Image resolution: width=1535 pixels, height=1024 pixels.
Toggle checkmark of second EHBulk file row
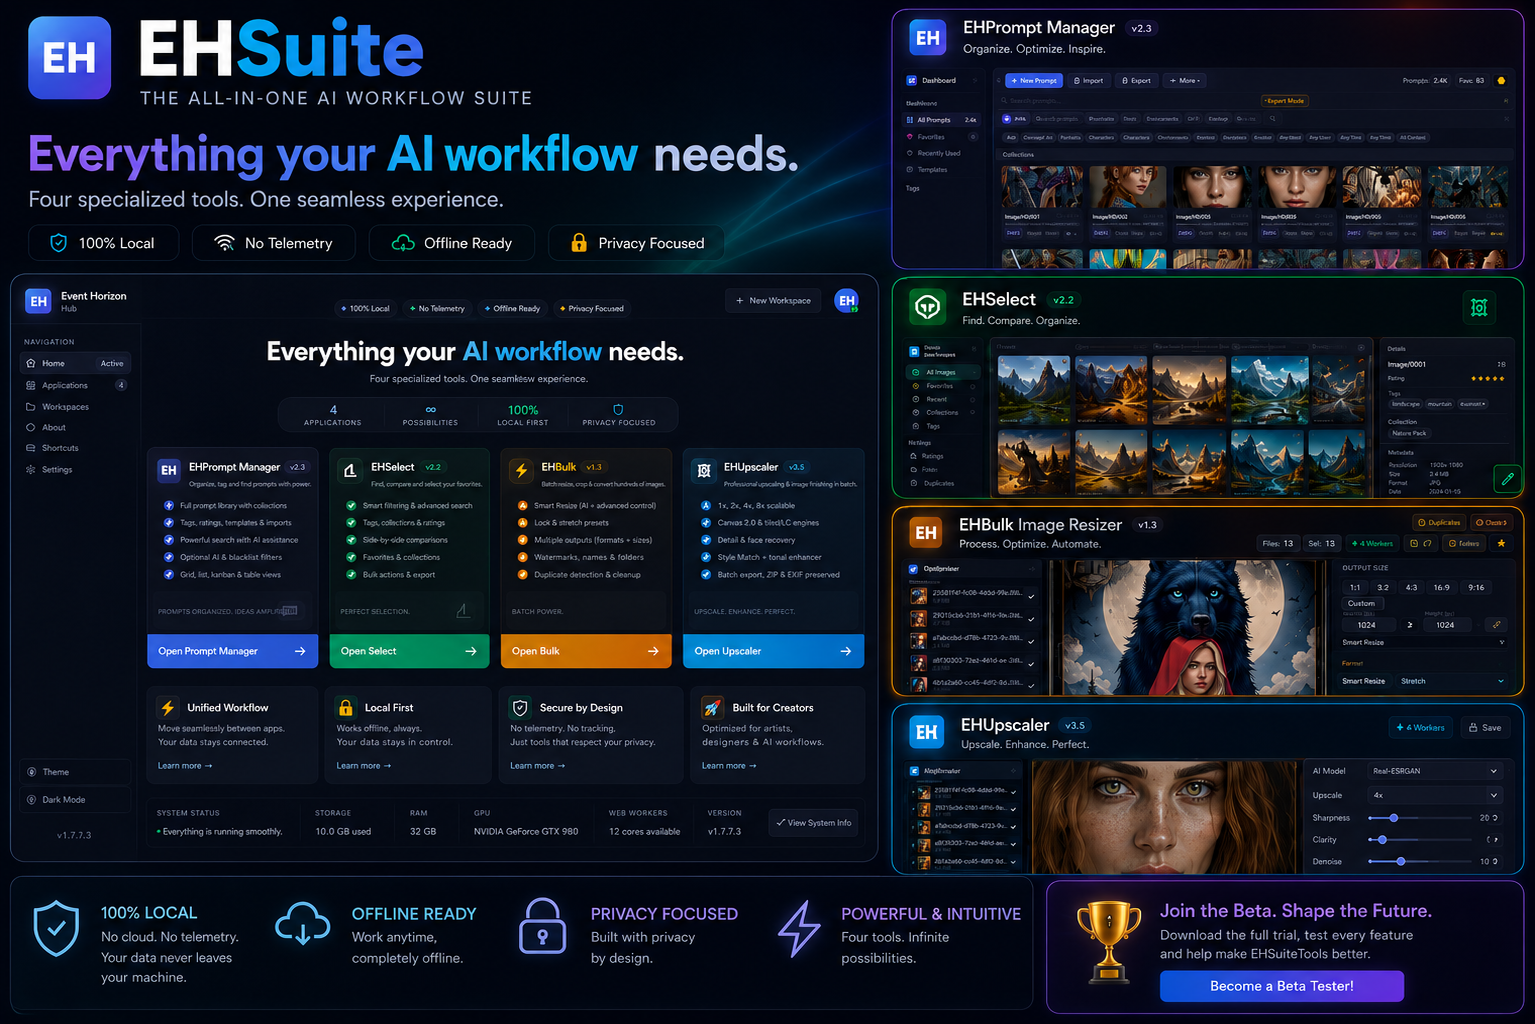coord(1031,618)
